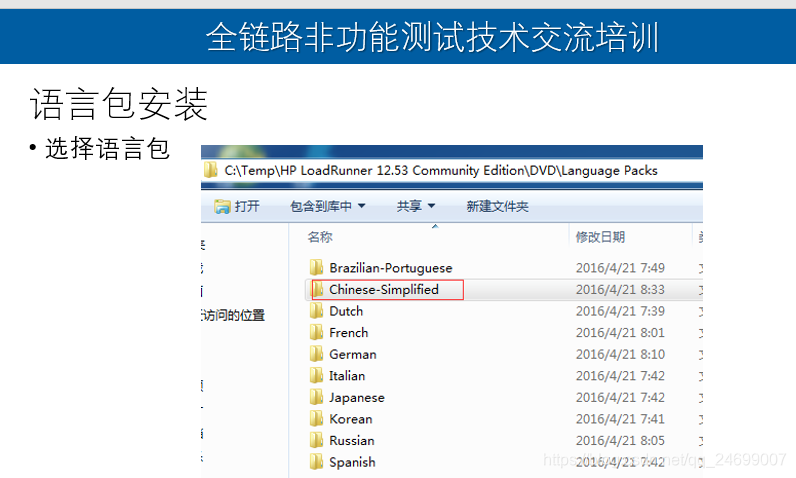Click date 2016/4/21 7:41
The width and height of the screenshot is (796, 478).
(620, 419)
